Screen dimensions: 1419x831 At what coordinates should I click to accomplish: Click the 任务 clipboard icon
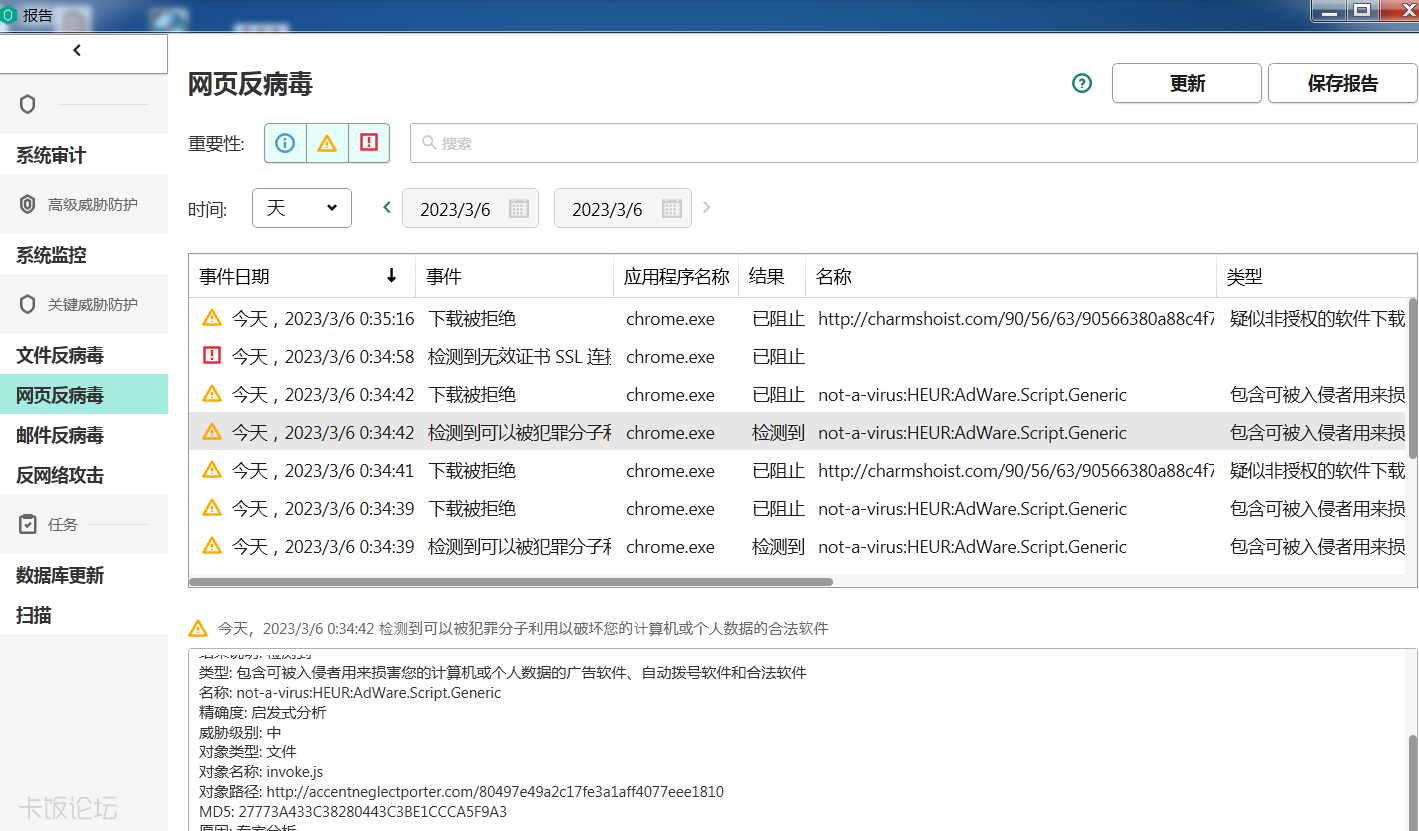(x=28, y=524)
